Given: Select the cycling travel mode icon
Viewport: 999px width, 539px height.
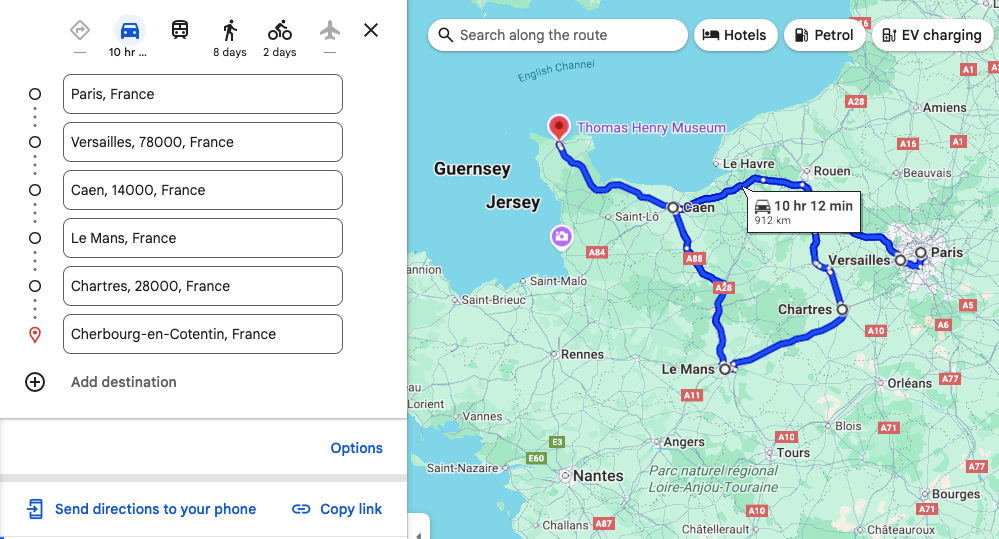Looking at the screenshot, I should [x=280, y=30].
